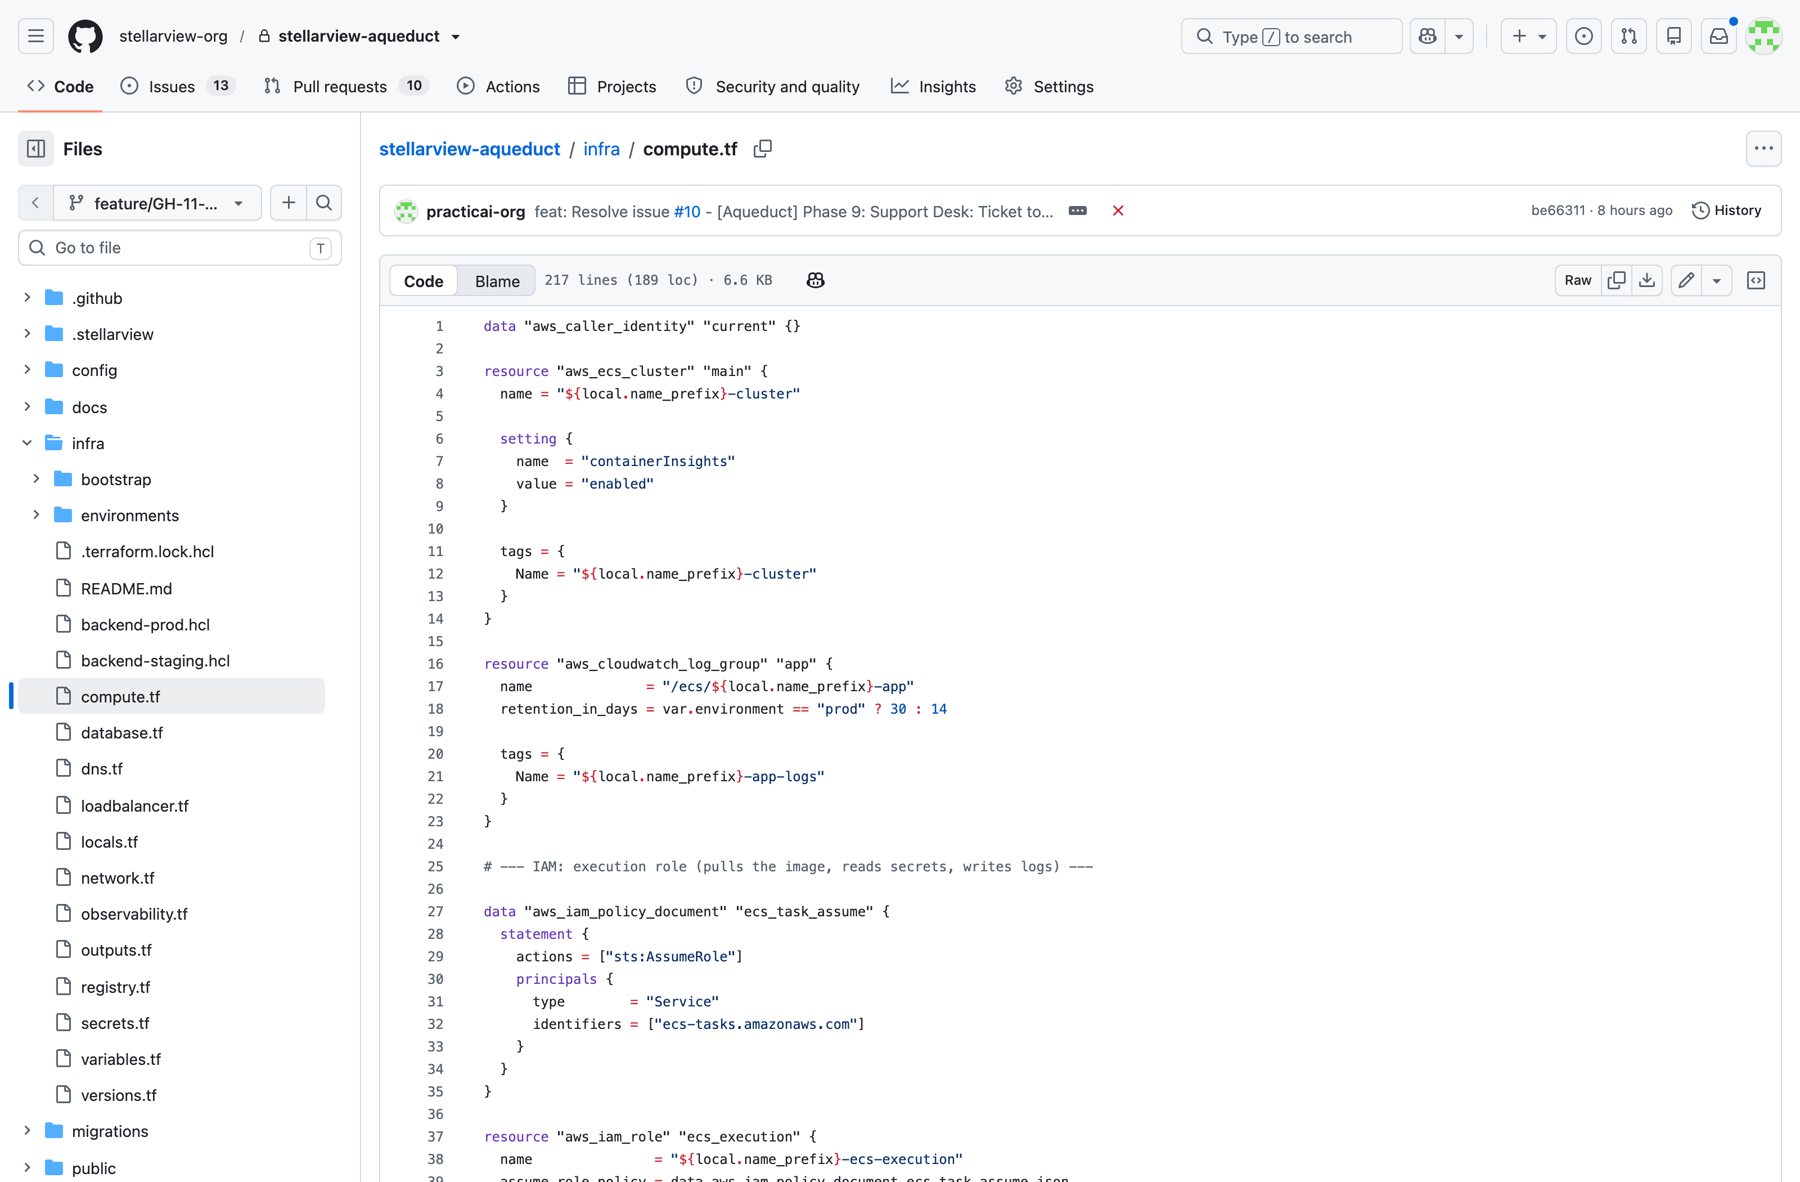This screenshot has width=1800, height=1182.
Task: Open the stellarview-org organization link
Action: [x=173, y=37]
